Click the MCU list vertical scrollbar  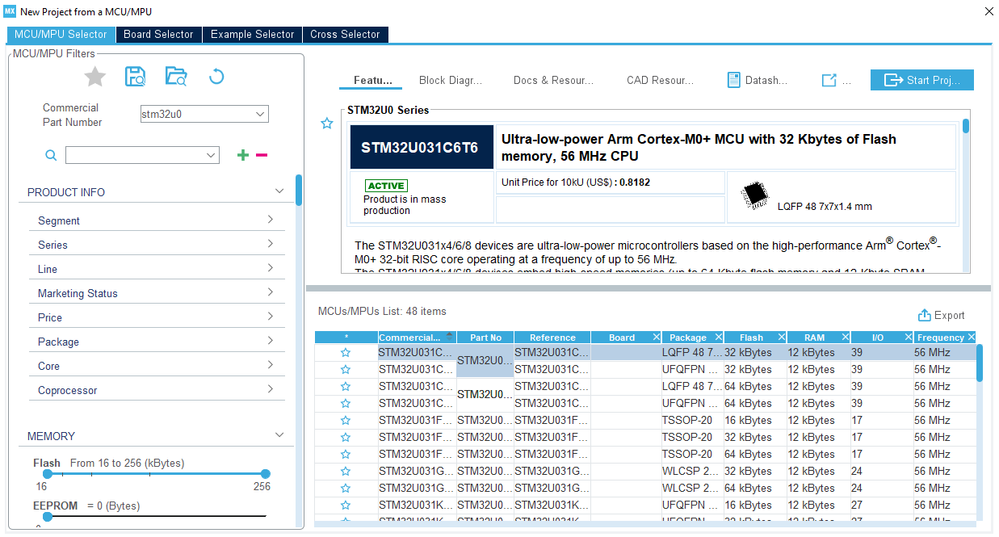[980, 362]
